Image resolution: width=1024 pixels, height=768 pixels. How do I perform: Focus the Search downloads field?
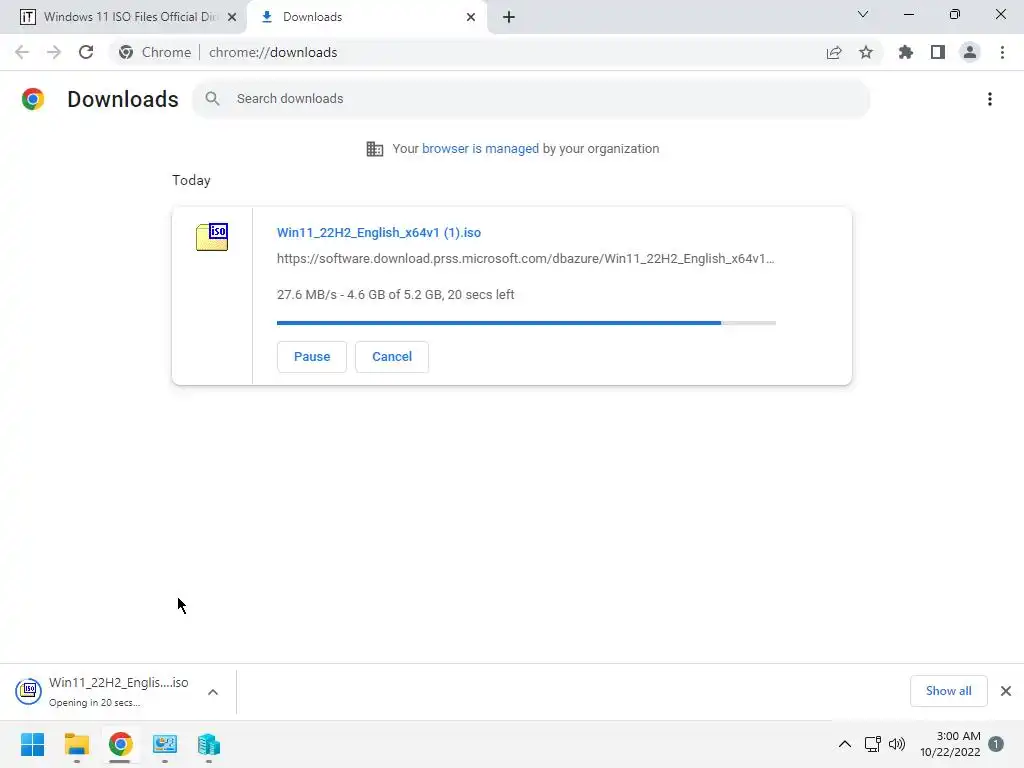(532, 99)
